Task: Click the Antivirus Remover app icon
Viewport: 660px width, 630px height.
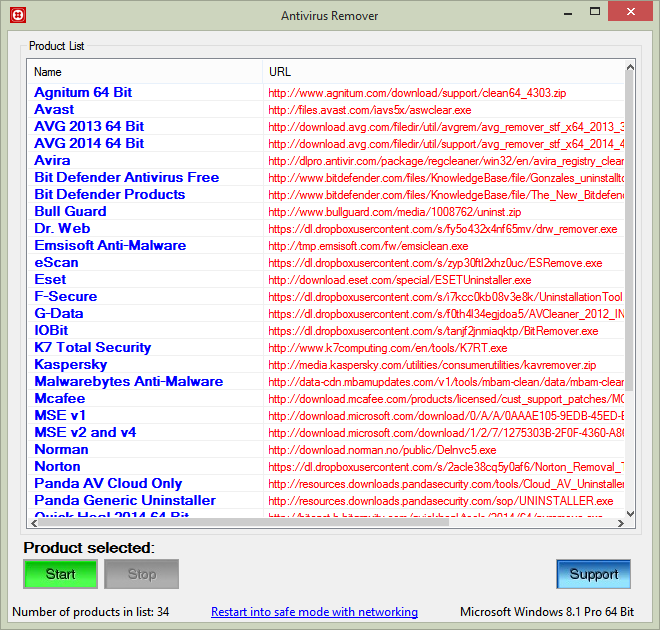Action: 18,15
